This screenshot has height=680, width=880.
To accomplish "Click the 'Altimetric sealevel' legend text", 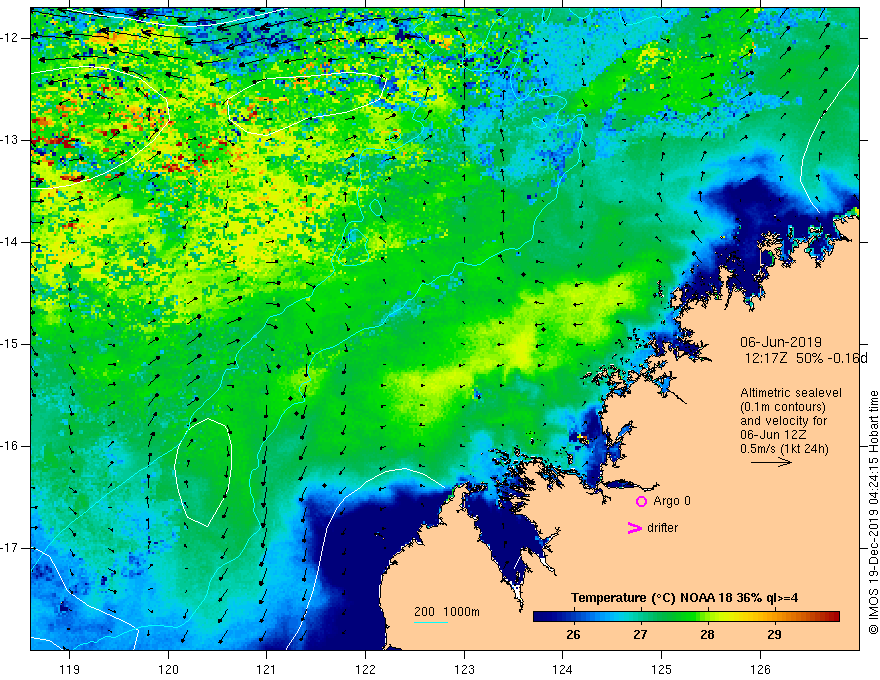I will click(x=791, y=393).
